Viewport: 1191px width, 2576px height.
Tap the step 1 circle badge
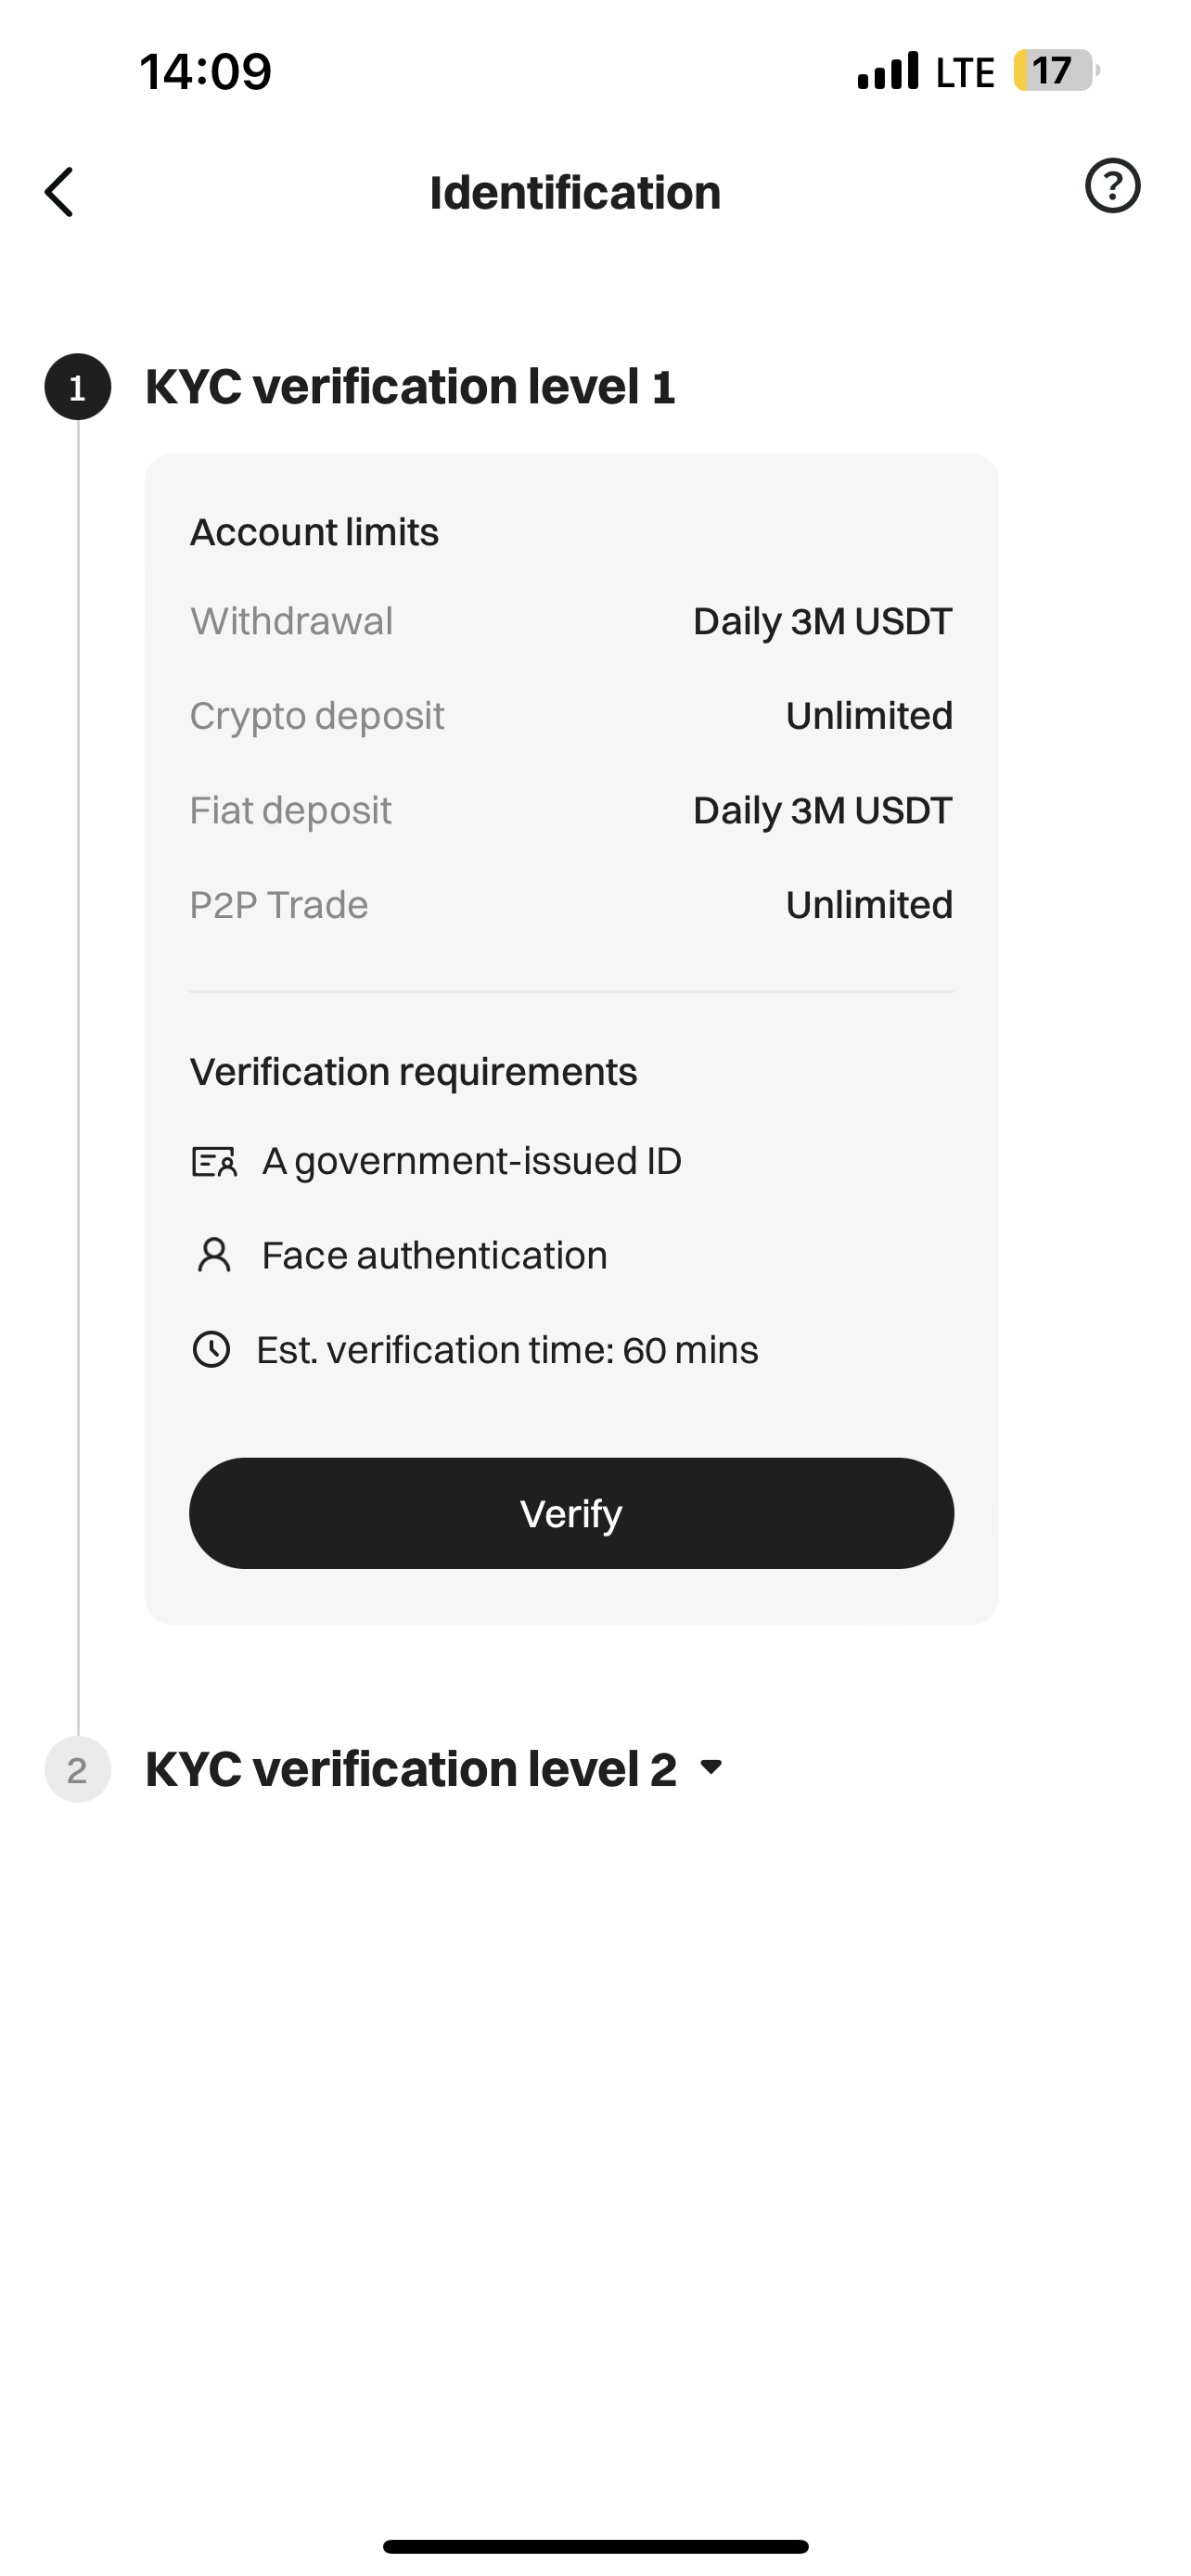point(78,387)
